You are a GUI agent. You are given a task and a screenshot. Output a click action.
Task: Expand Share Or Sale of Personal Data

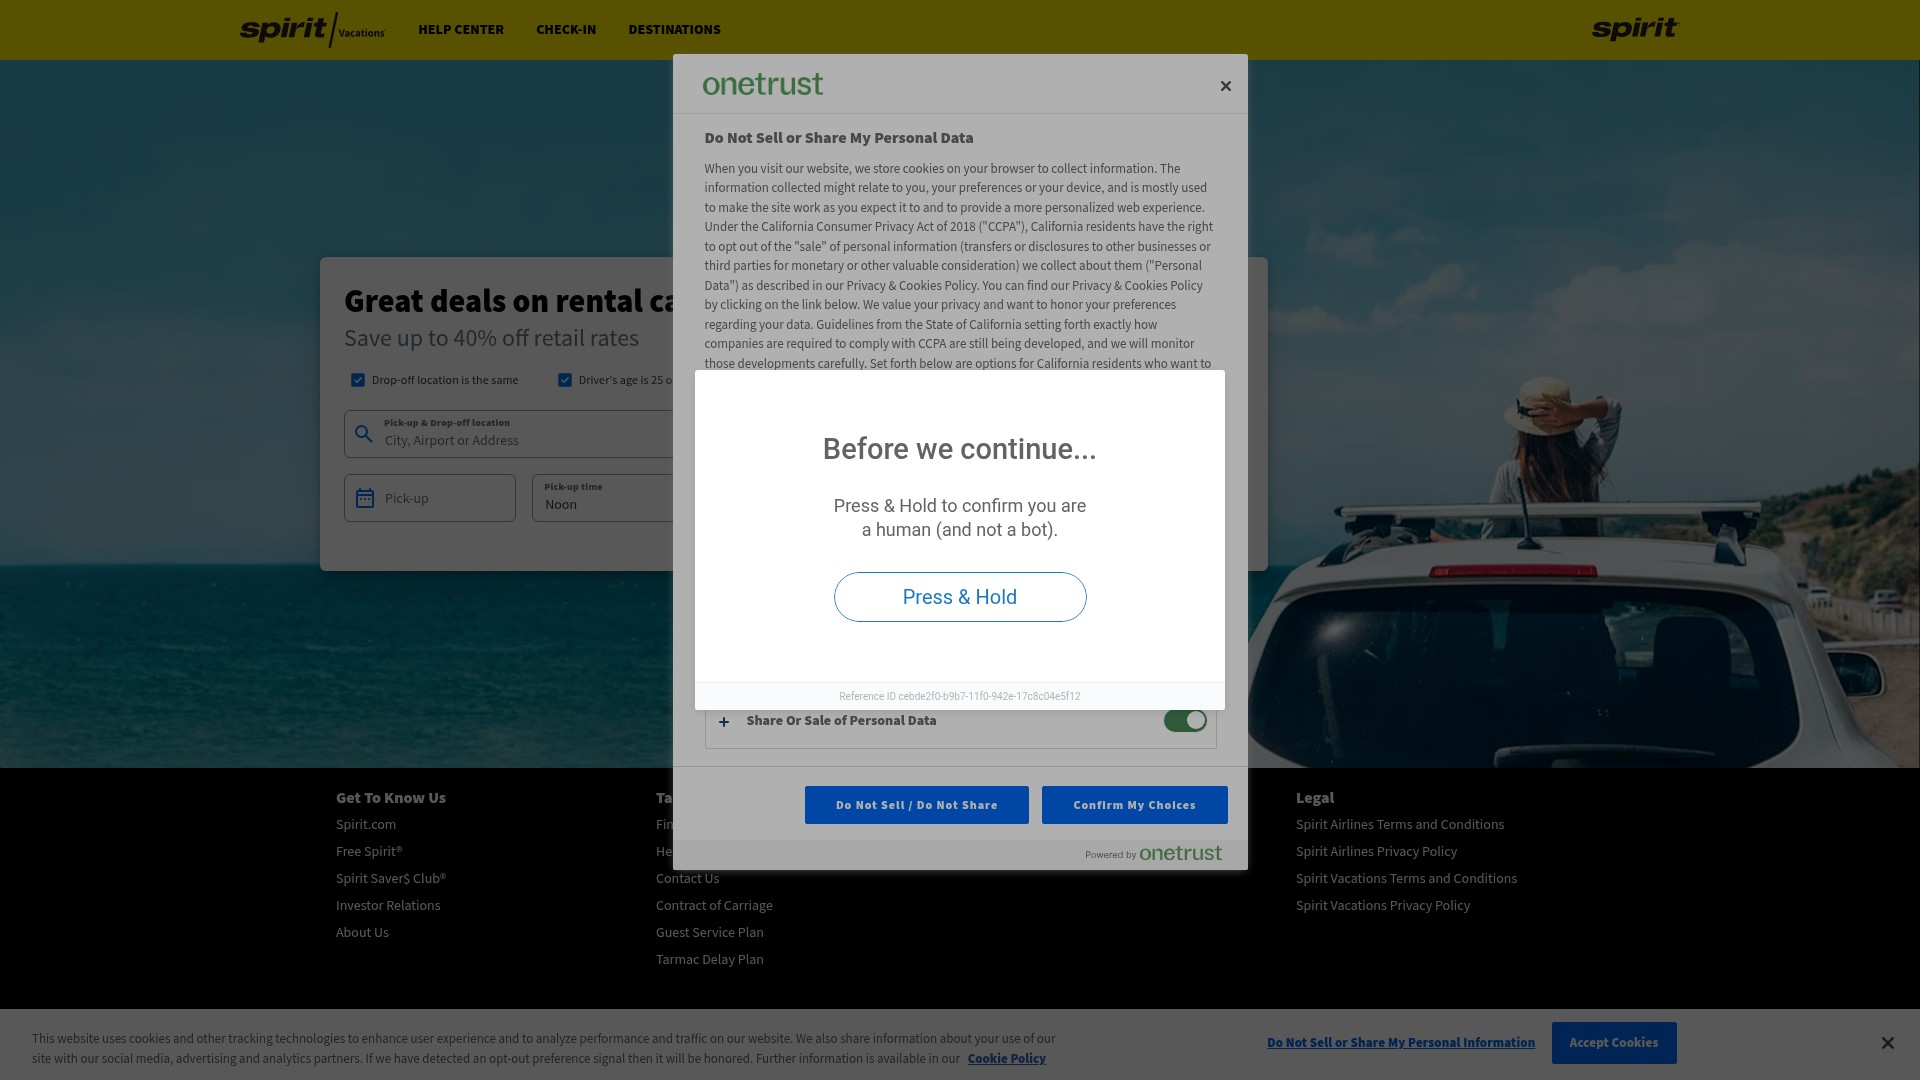point(724,721)
